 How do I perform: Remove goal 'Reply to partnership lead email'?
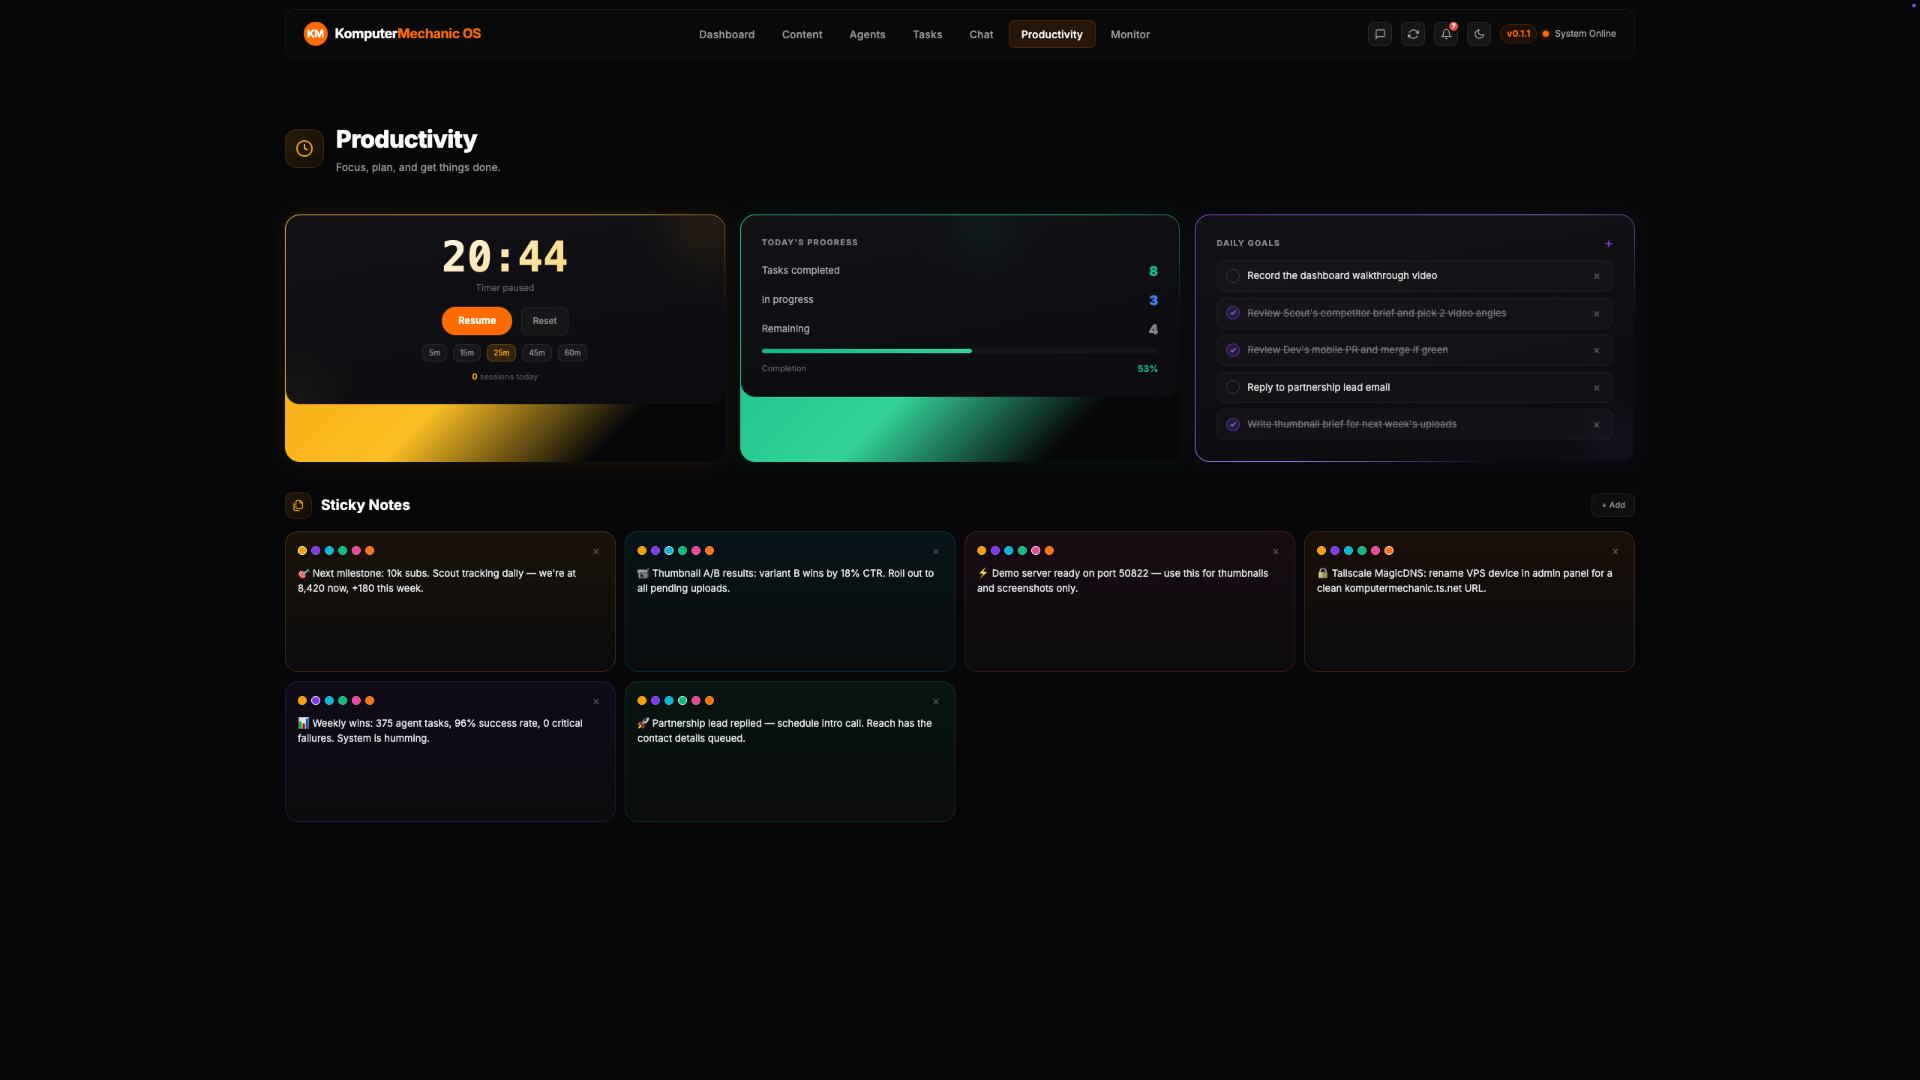click(x=1596, y=388)
